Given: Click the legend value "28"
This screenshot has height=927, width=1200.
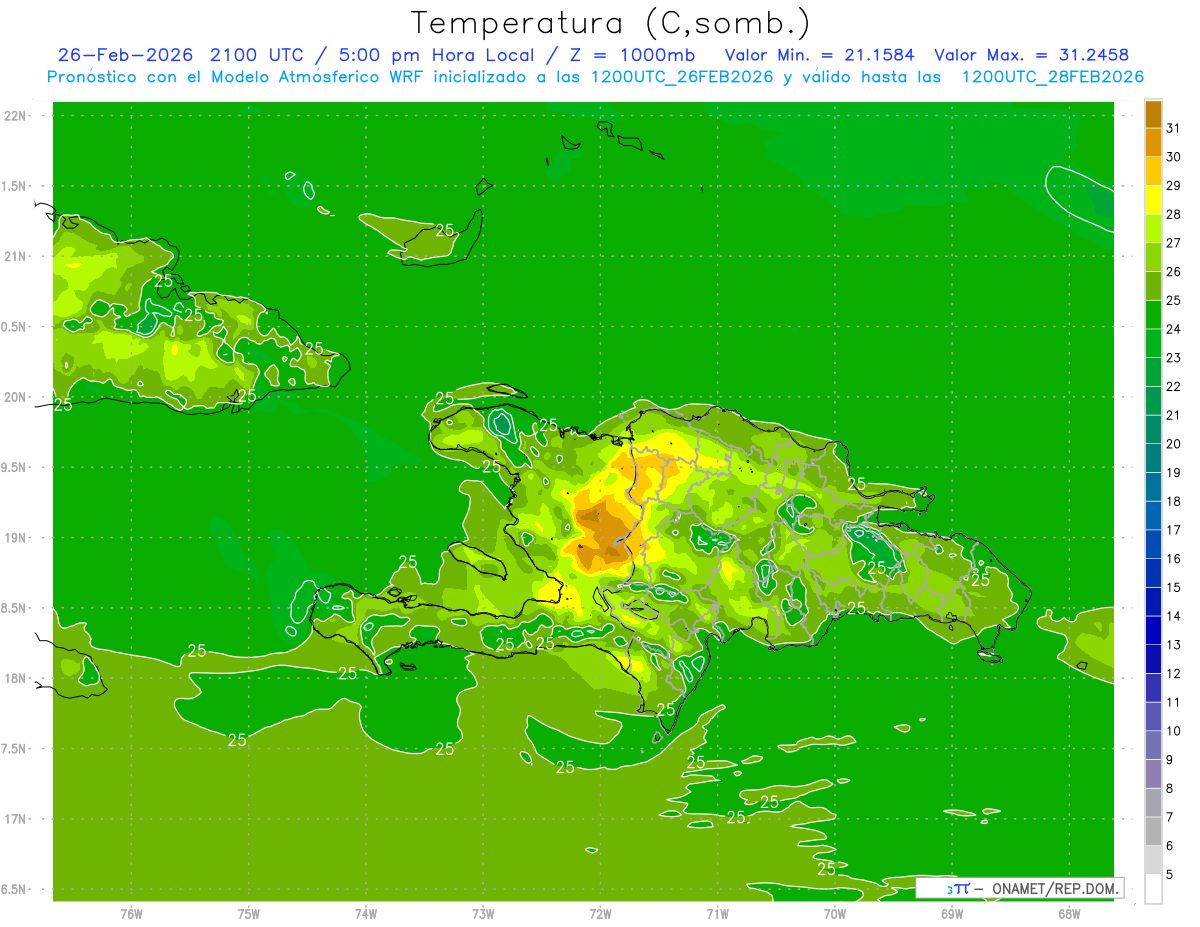Looking at the screenshot, I should click(x=1173, y=214).
